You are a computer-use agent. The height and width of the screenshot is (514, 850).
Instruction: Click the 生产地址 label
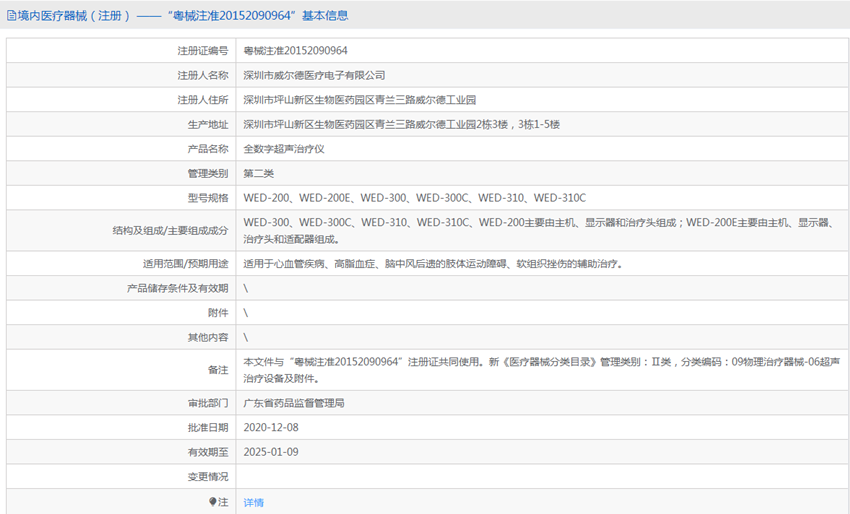208,124
